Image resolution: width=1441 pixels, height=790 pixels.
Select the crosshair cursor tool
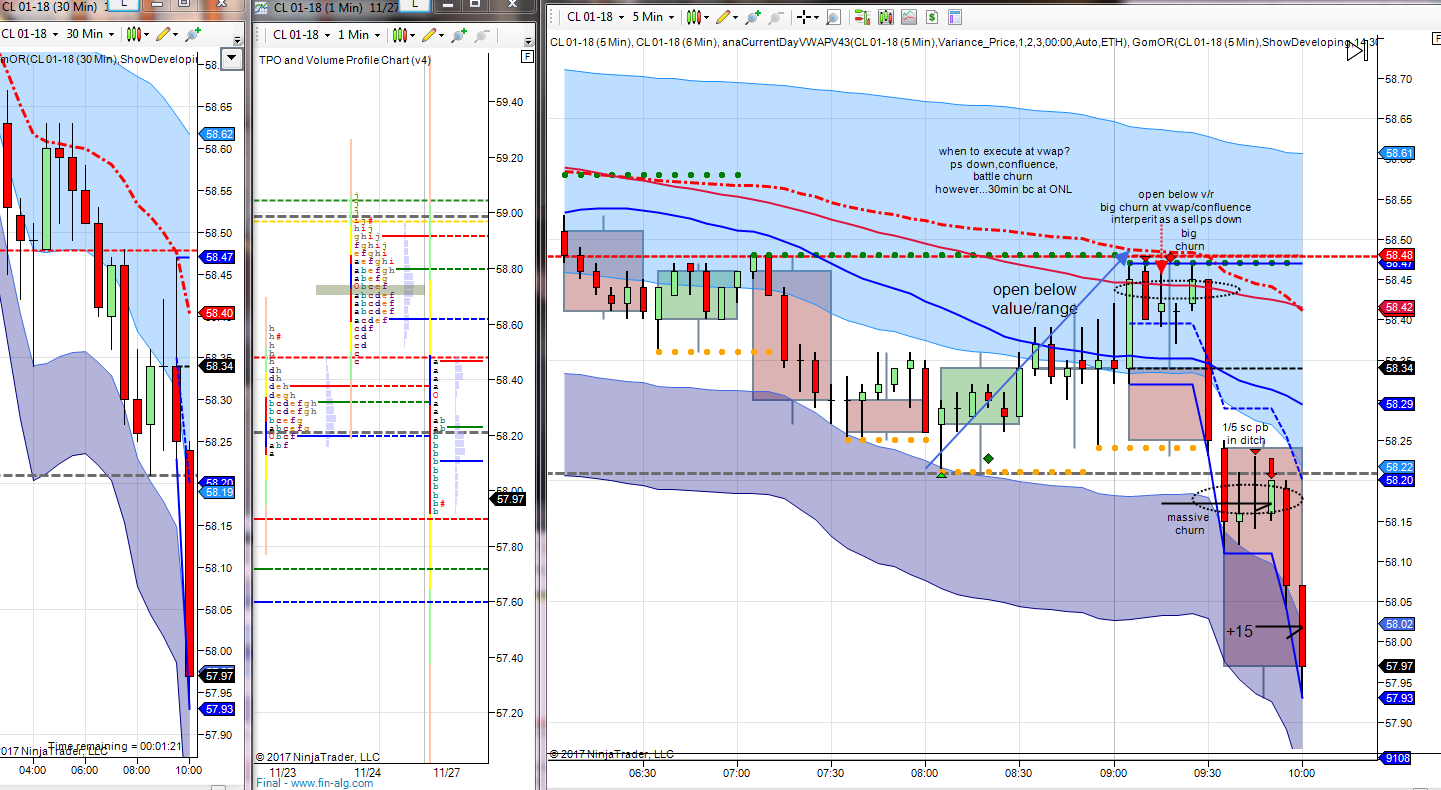coord(803,17)
